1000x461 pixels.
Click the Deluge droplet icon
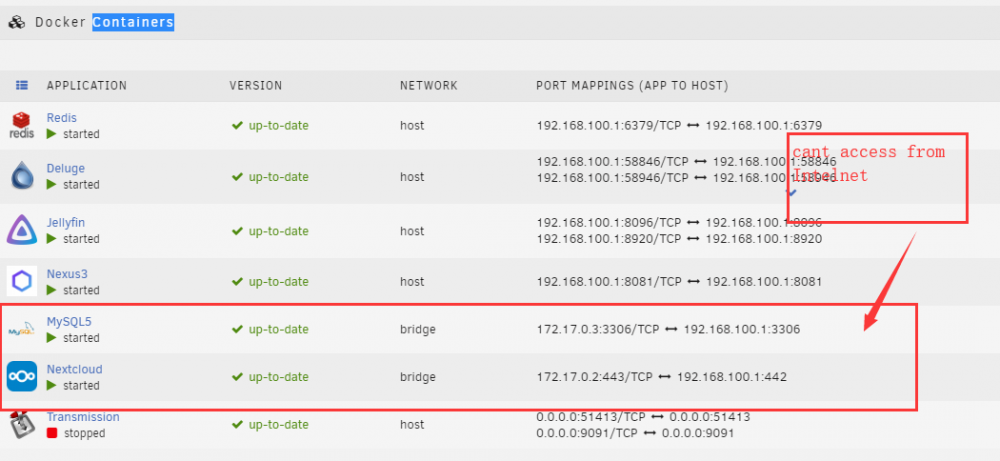tap(22, 175)
